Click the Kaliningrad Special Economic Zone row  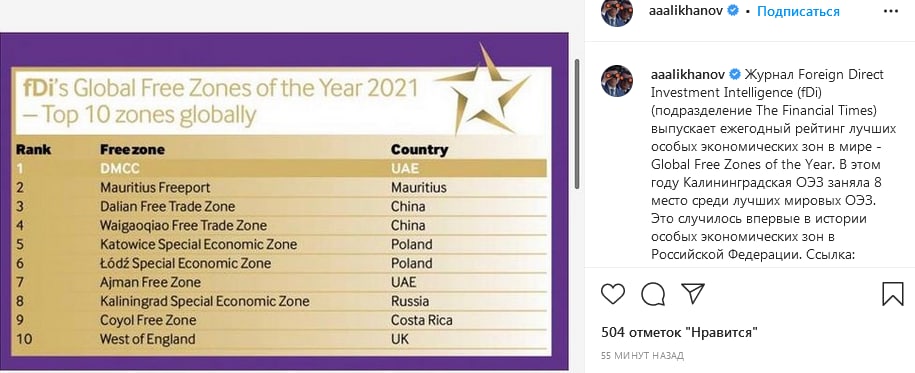(280, 301)
